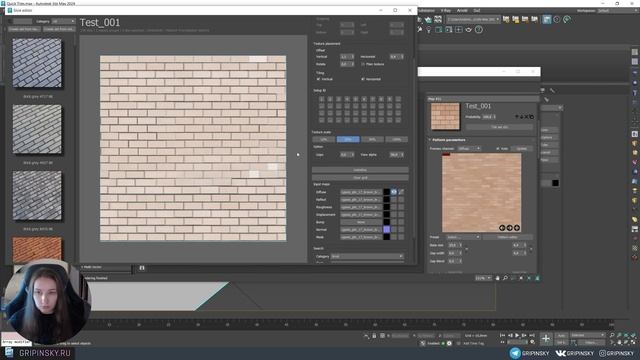Click the eye-shaped icon in second toolbar row
The image size is (640, 360).
tap(469, 30)
